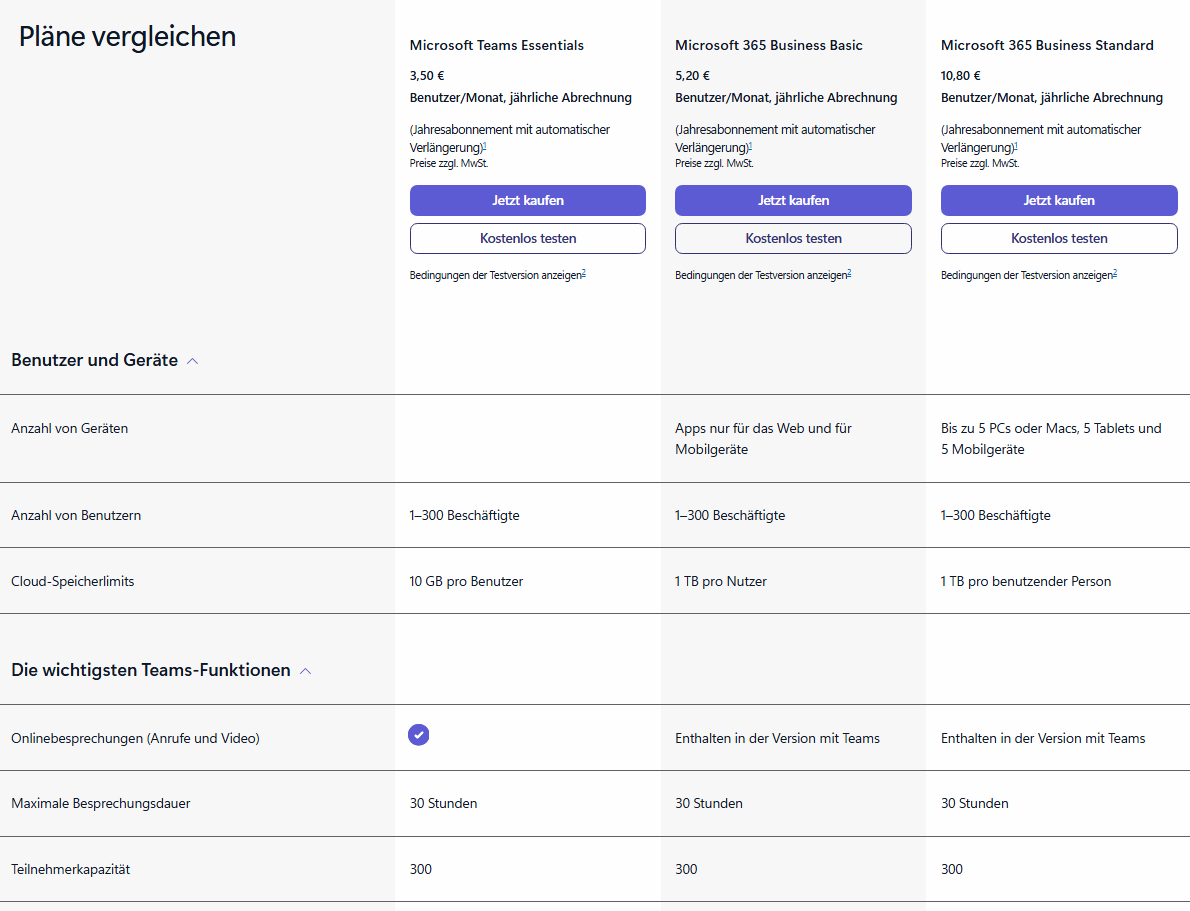Open footnote 1 under Teams Essentials subscription
This screenshot has width=1190, height=911.
point(485,146)
